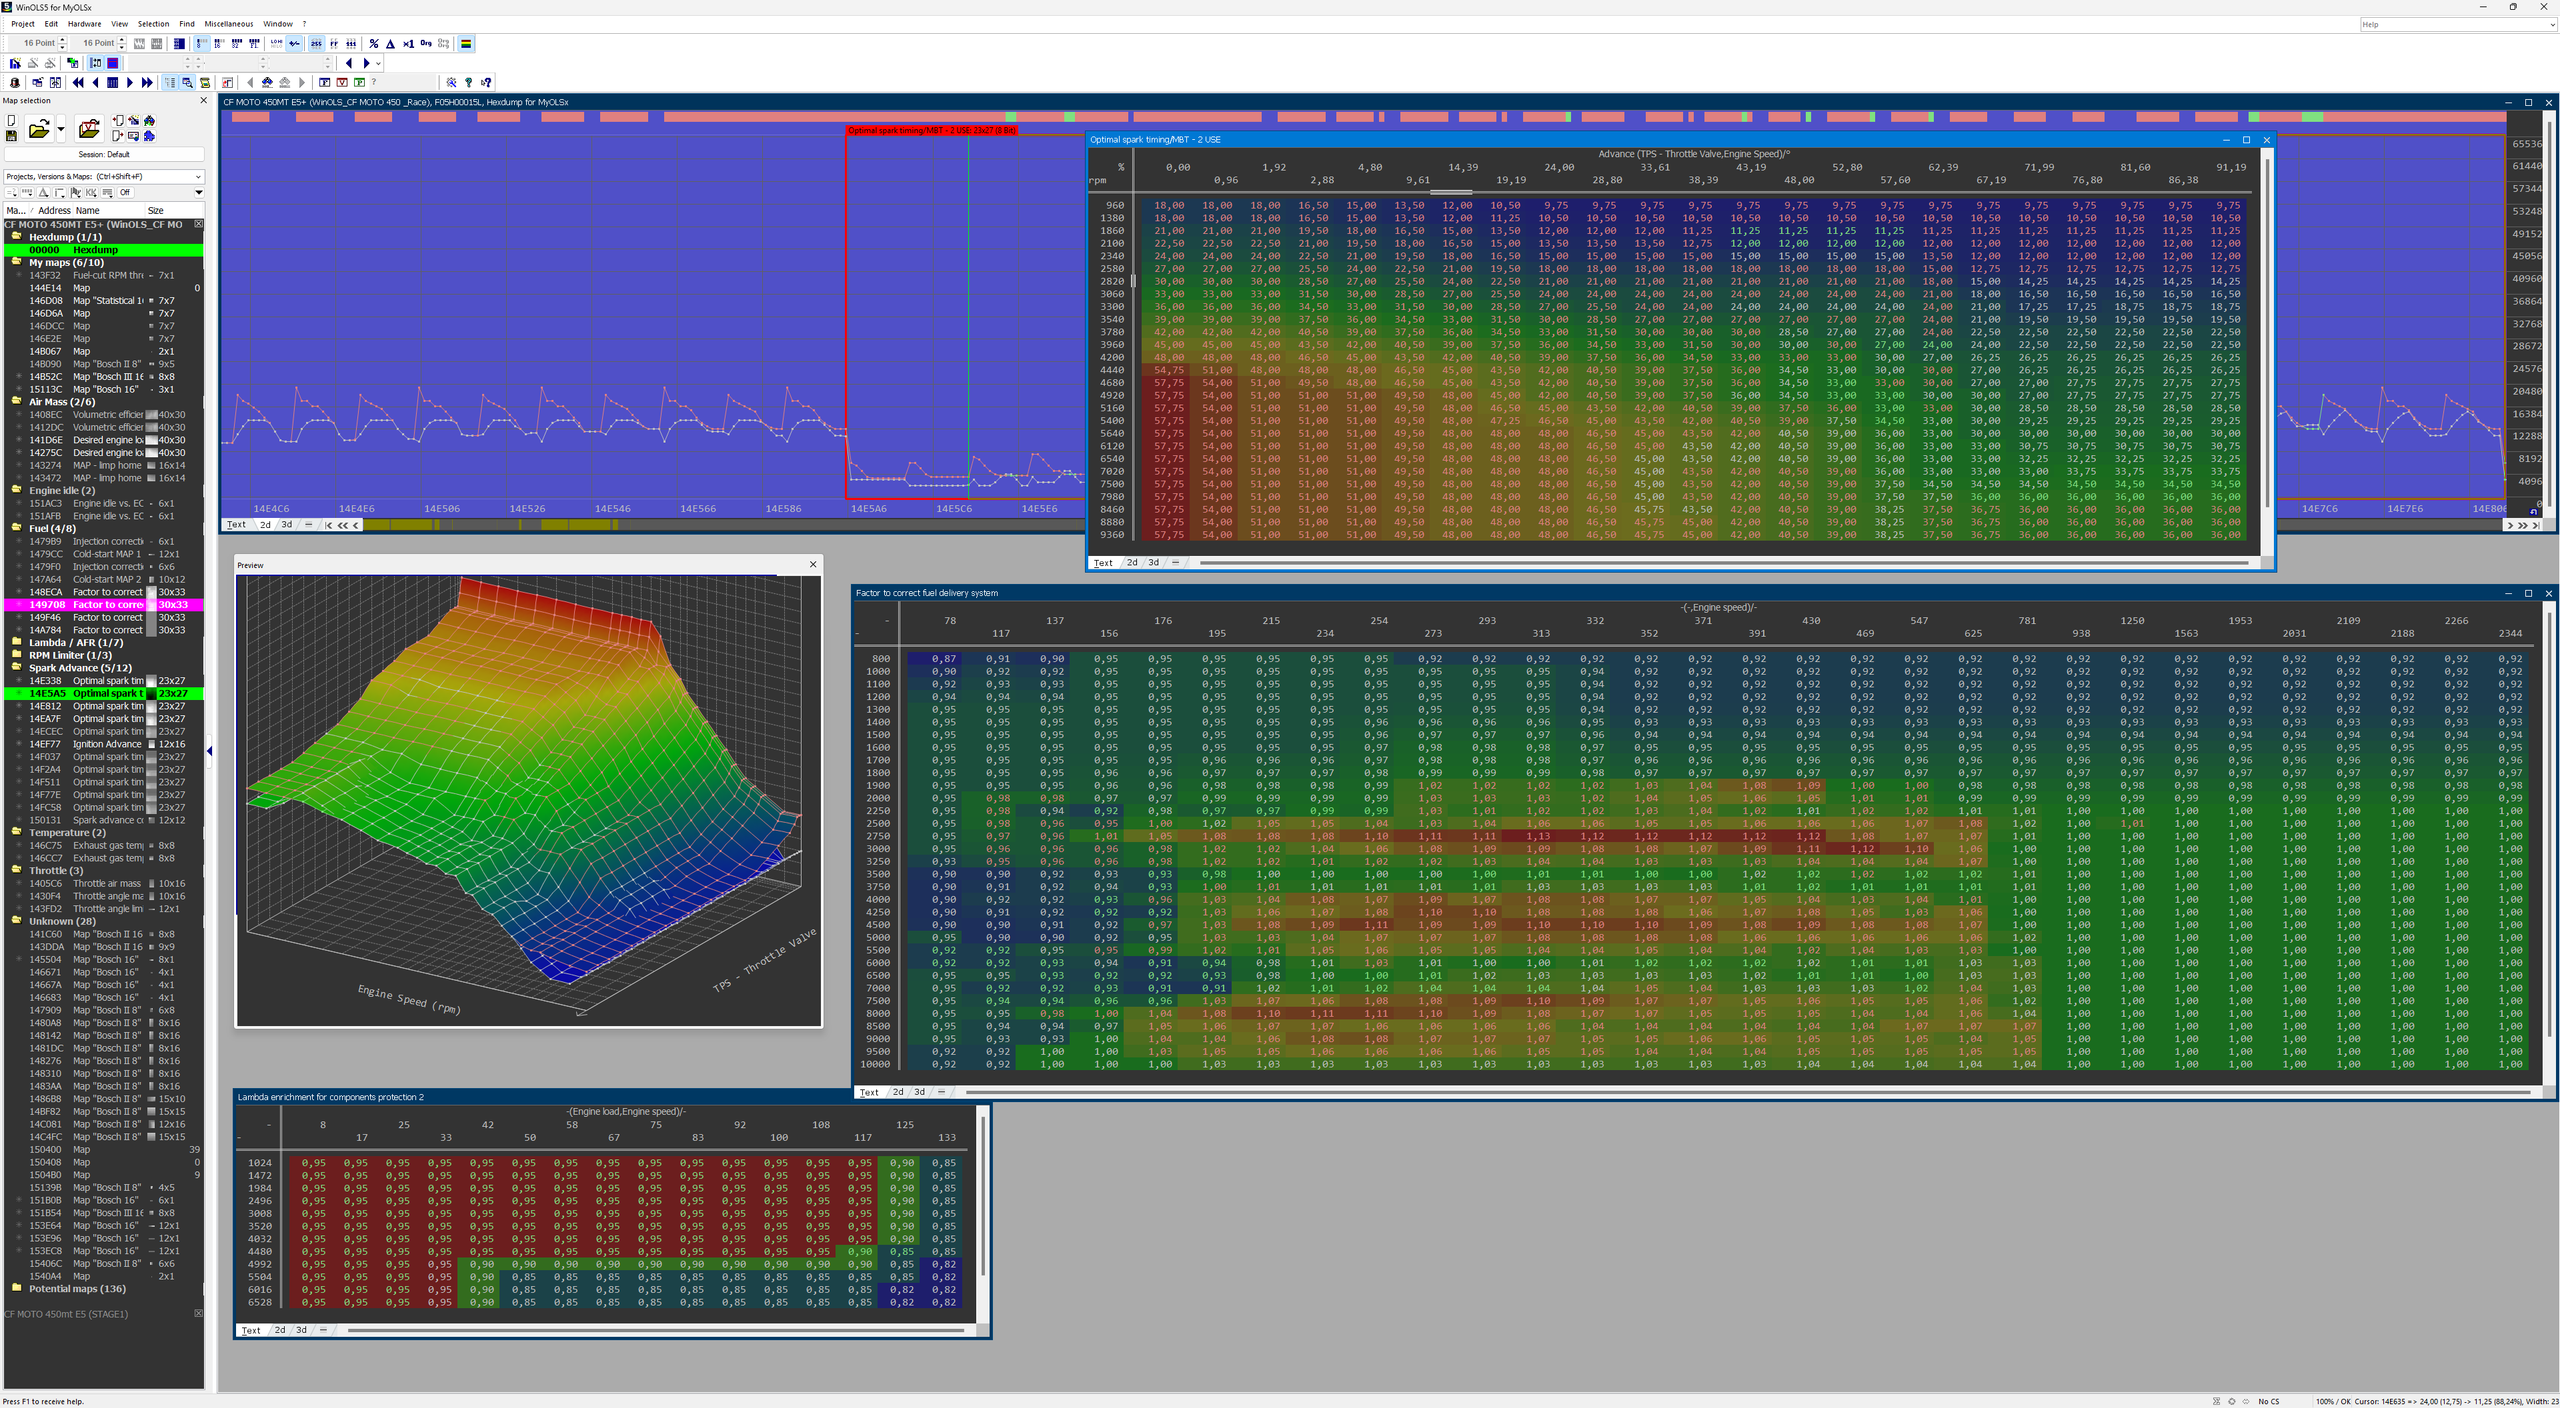Click the fast rewind double-arrow icon
The width and height of the screenshot is (2560, 1408).
78,83
